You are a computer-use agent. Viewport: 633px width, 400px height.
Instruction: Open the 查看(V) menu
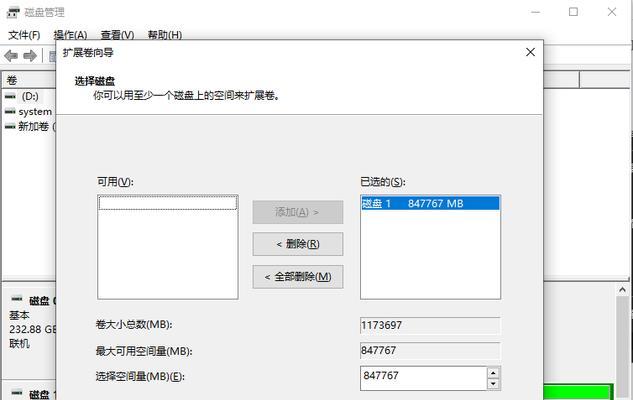pos(117,35)
